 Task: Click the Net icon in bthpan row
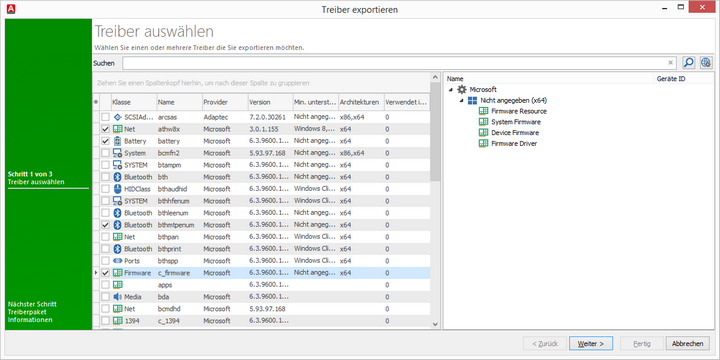click(x=118, y=237)
